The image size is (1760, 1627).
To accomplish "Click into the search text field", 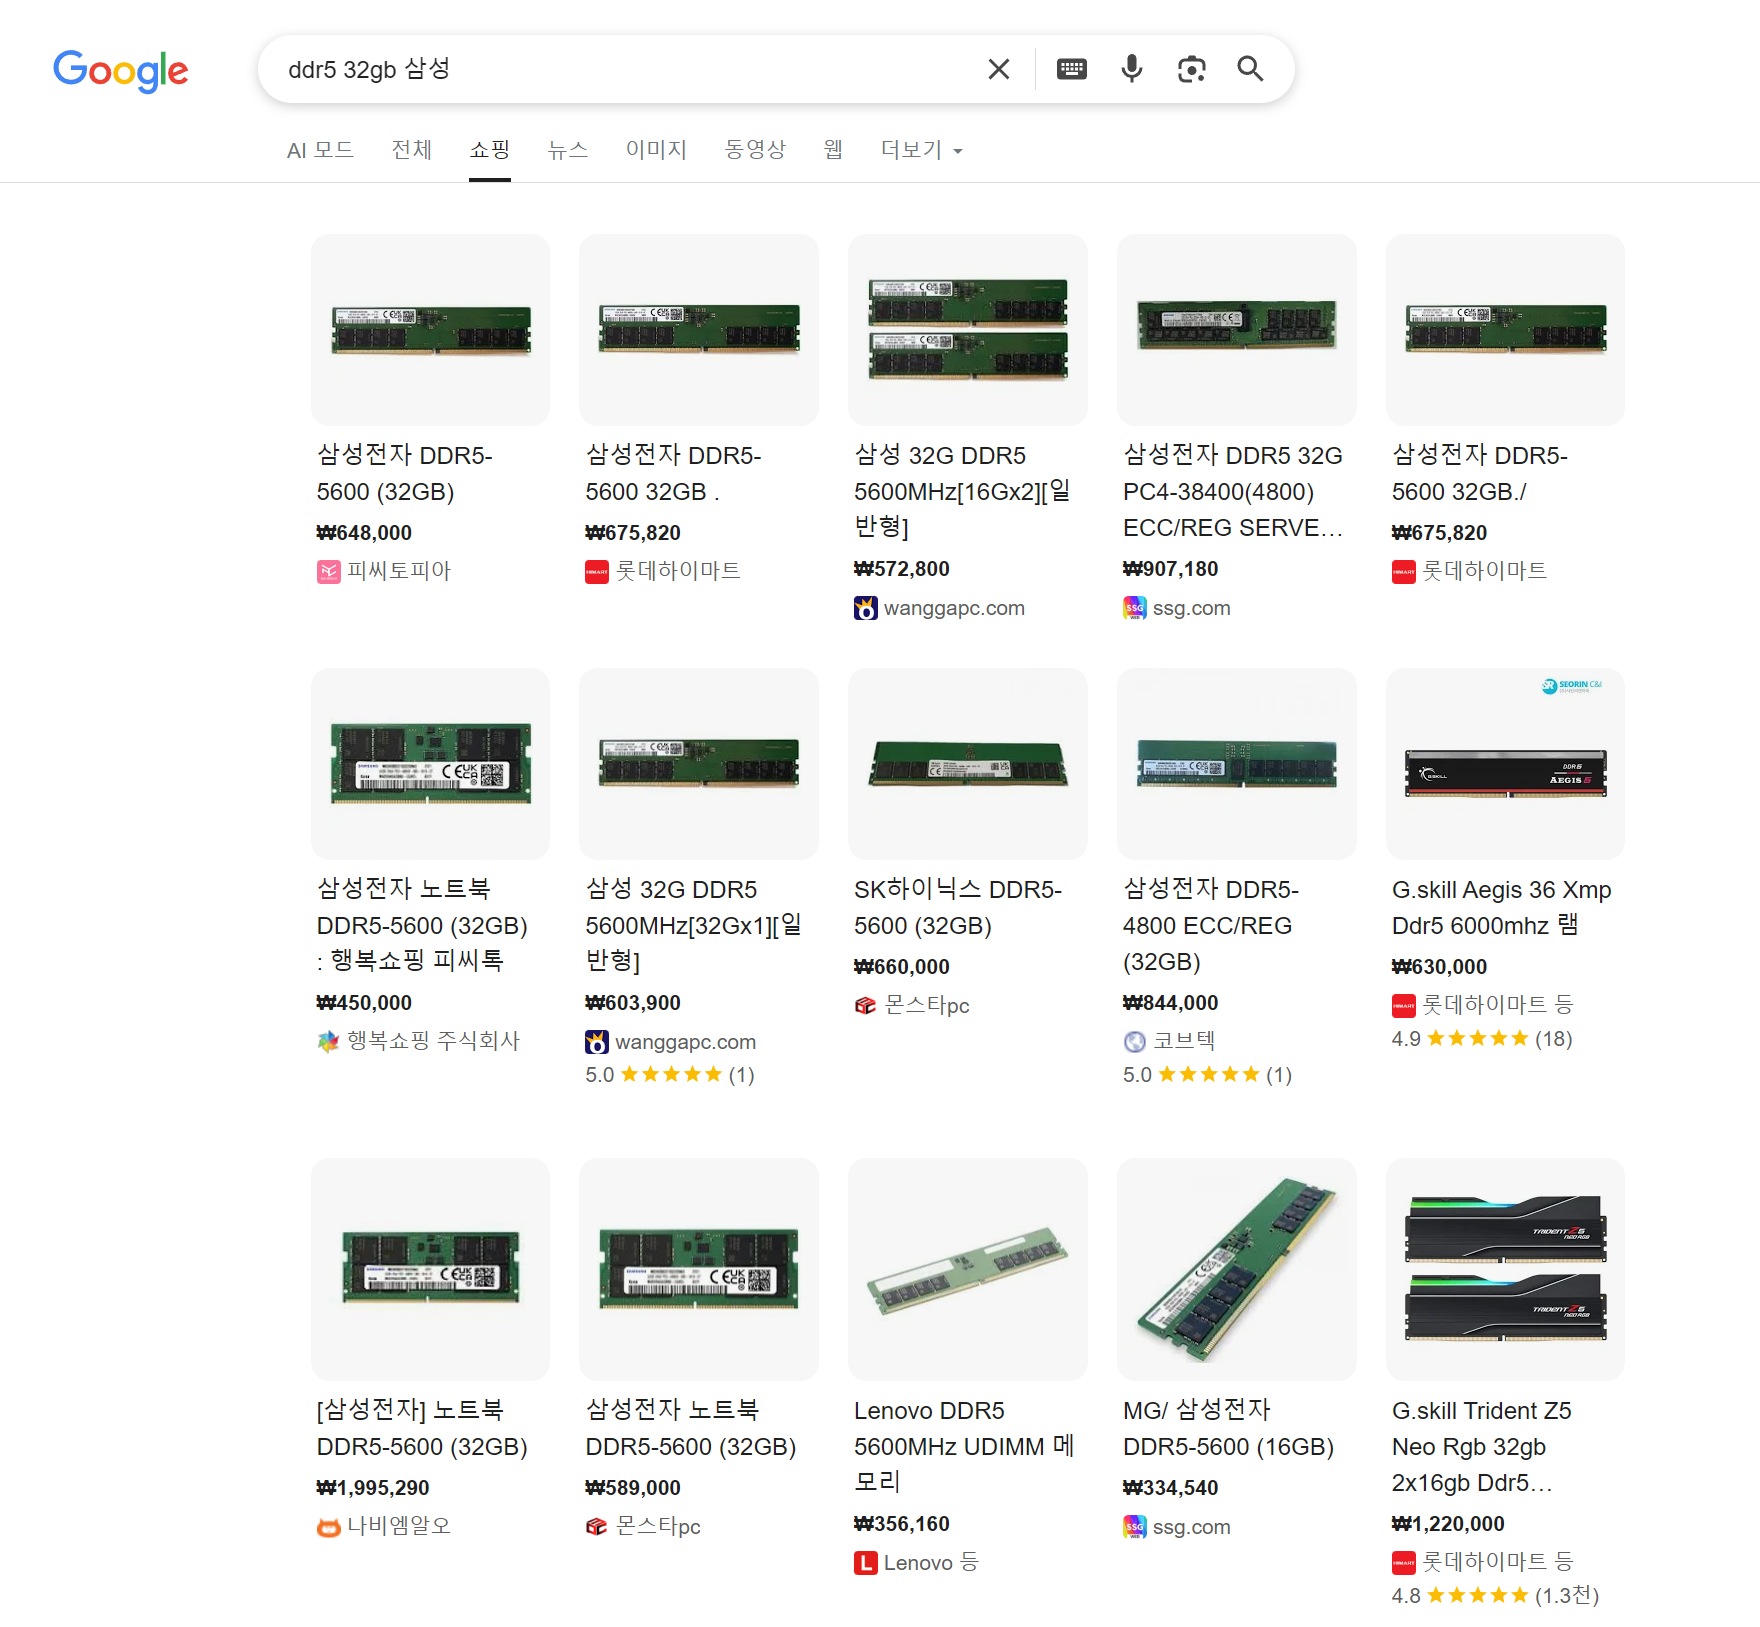I will click(x=620, y=69).
